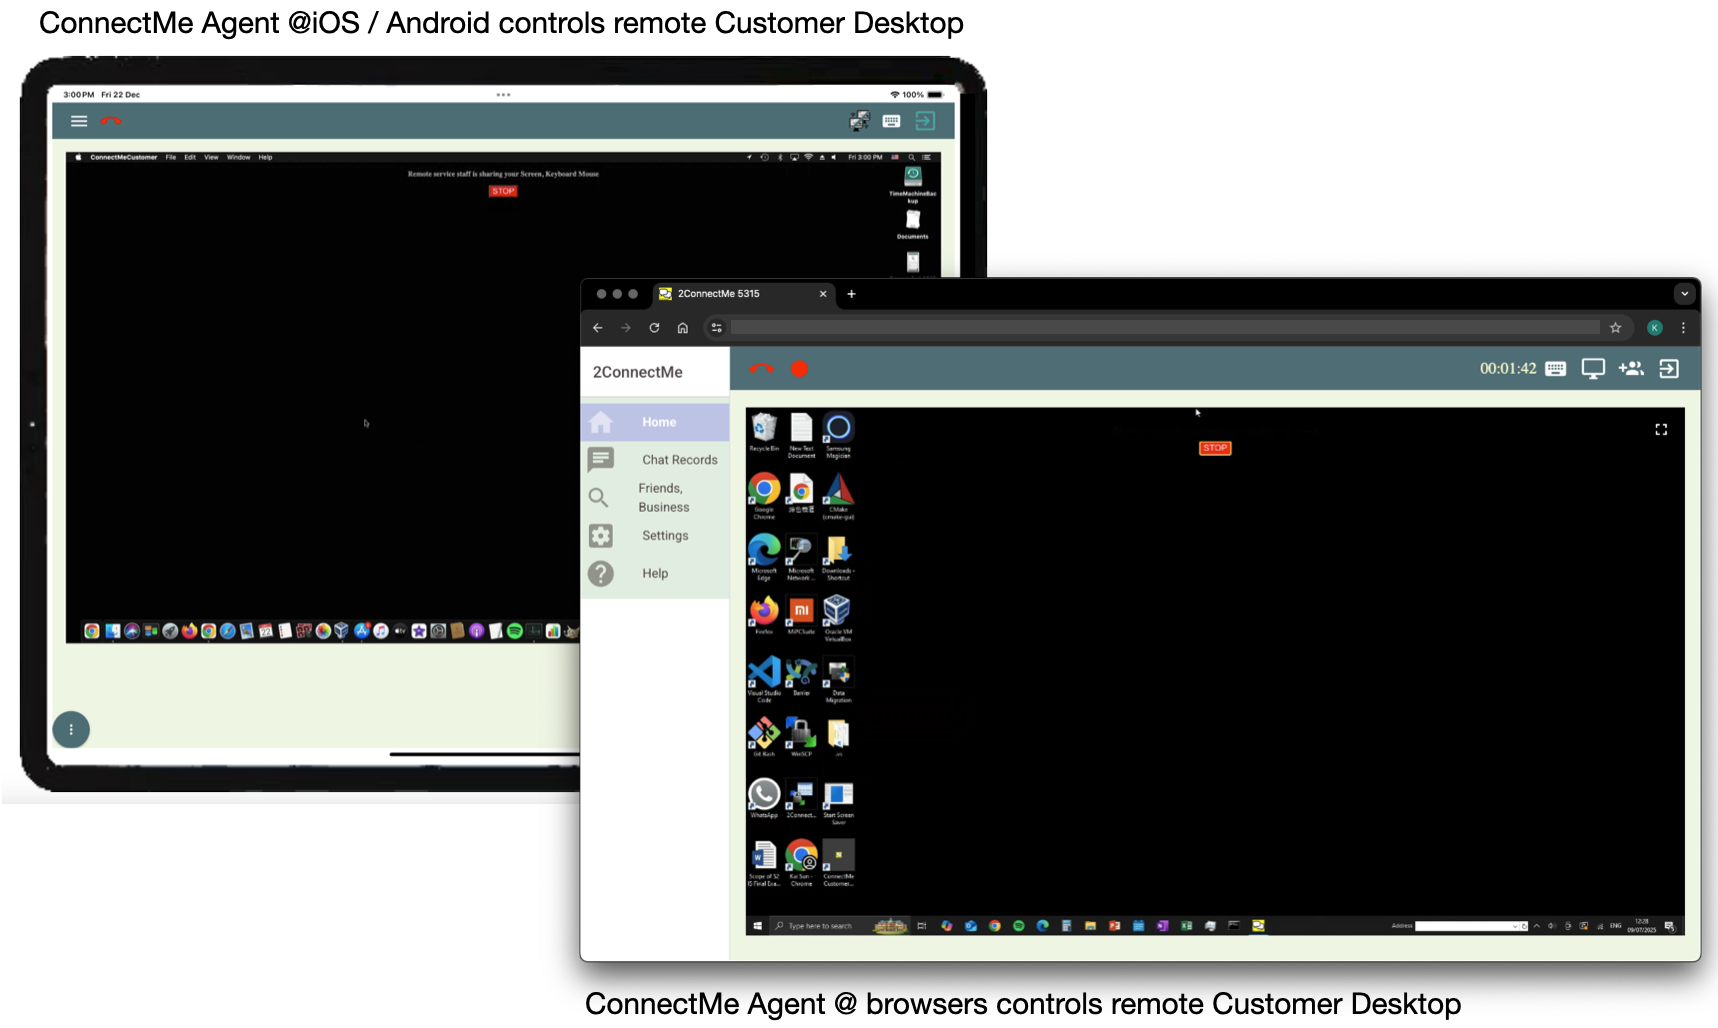This screenshot has width=1718, height=1028.
Task: Show hidden tray icons caret
Action: pyautogui.click(x=1536, y=926)
